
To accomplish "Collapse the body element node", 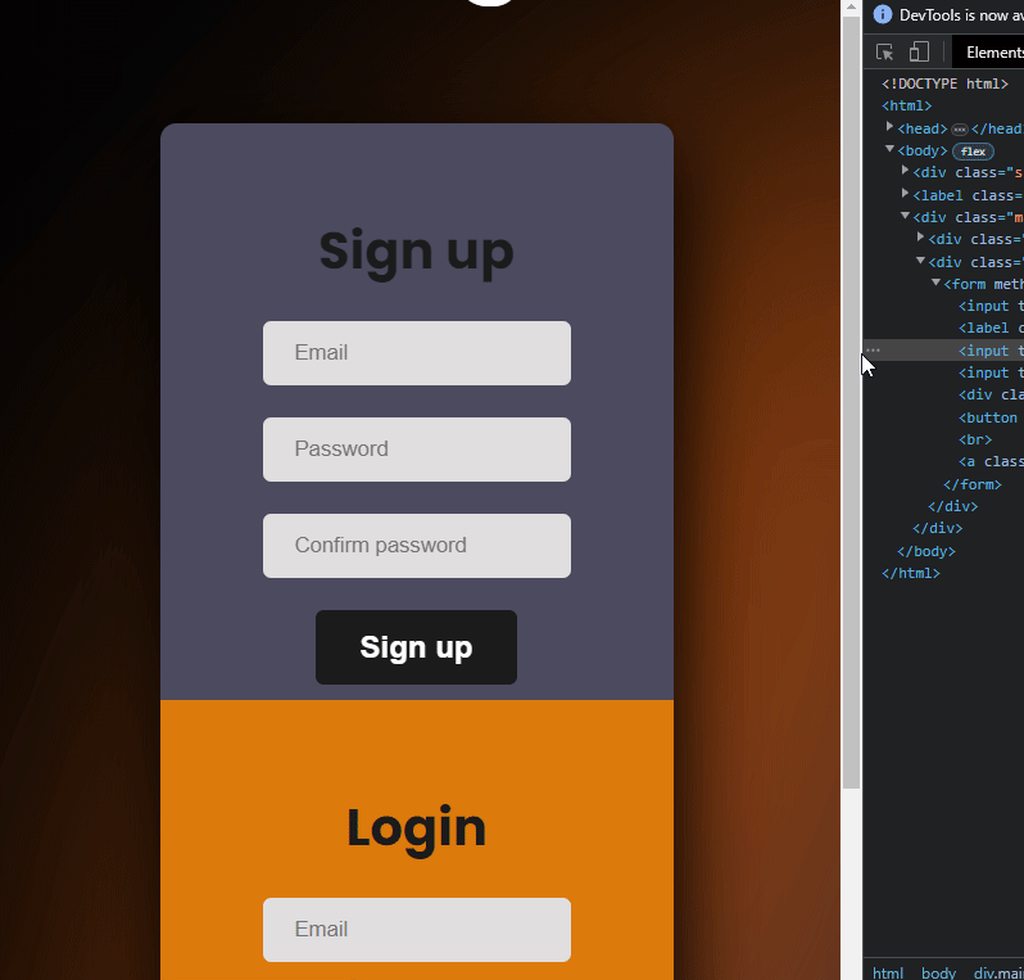I will click(889, 150).
